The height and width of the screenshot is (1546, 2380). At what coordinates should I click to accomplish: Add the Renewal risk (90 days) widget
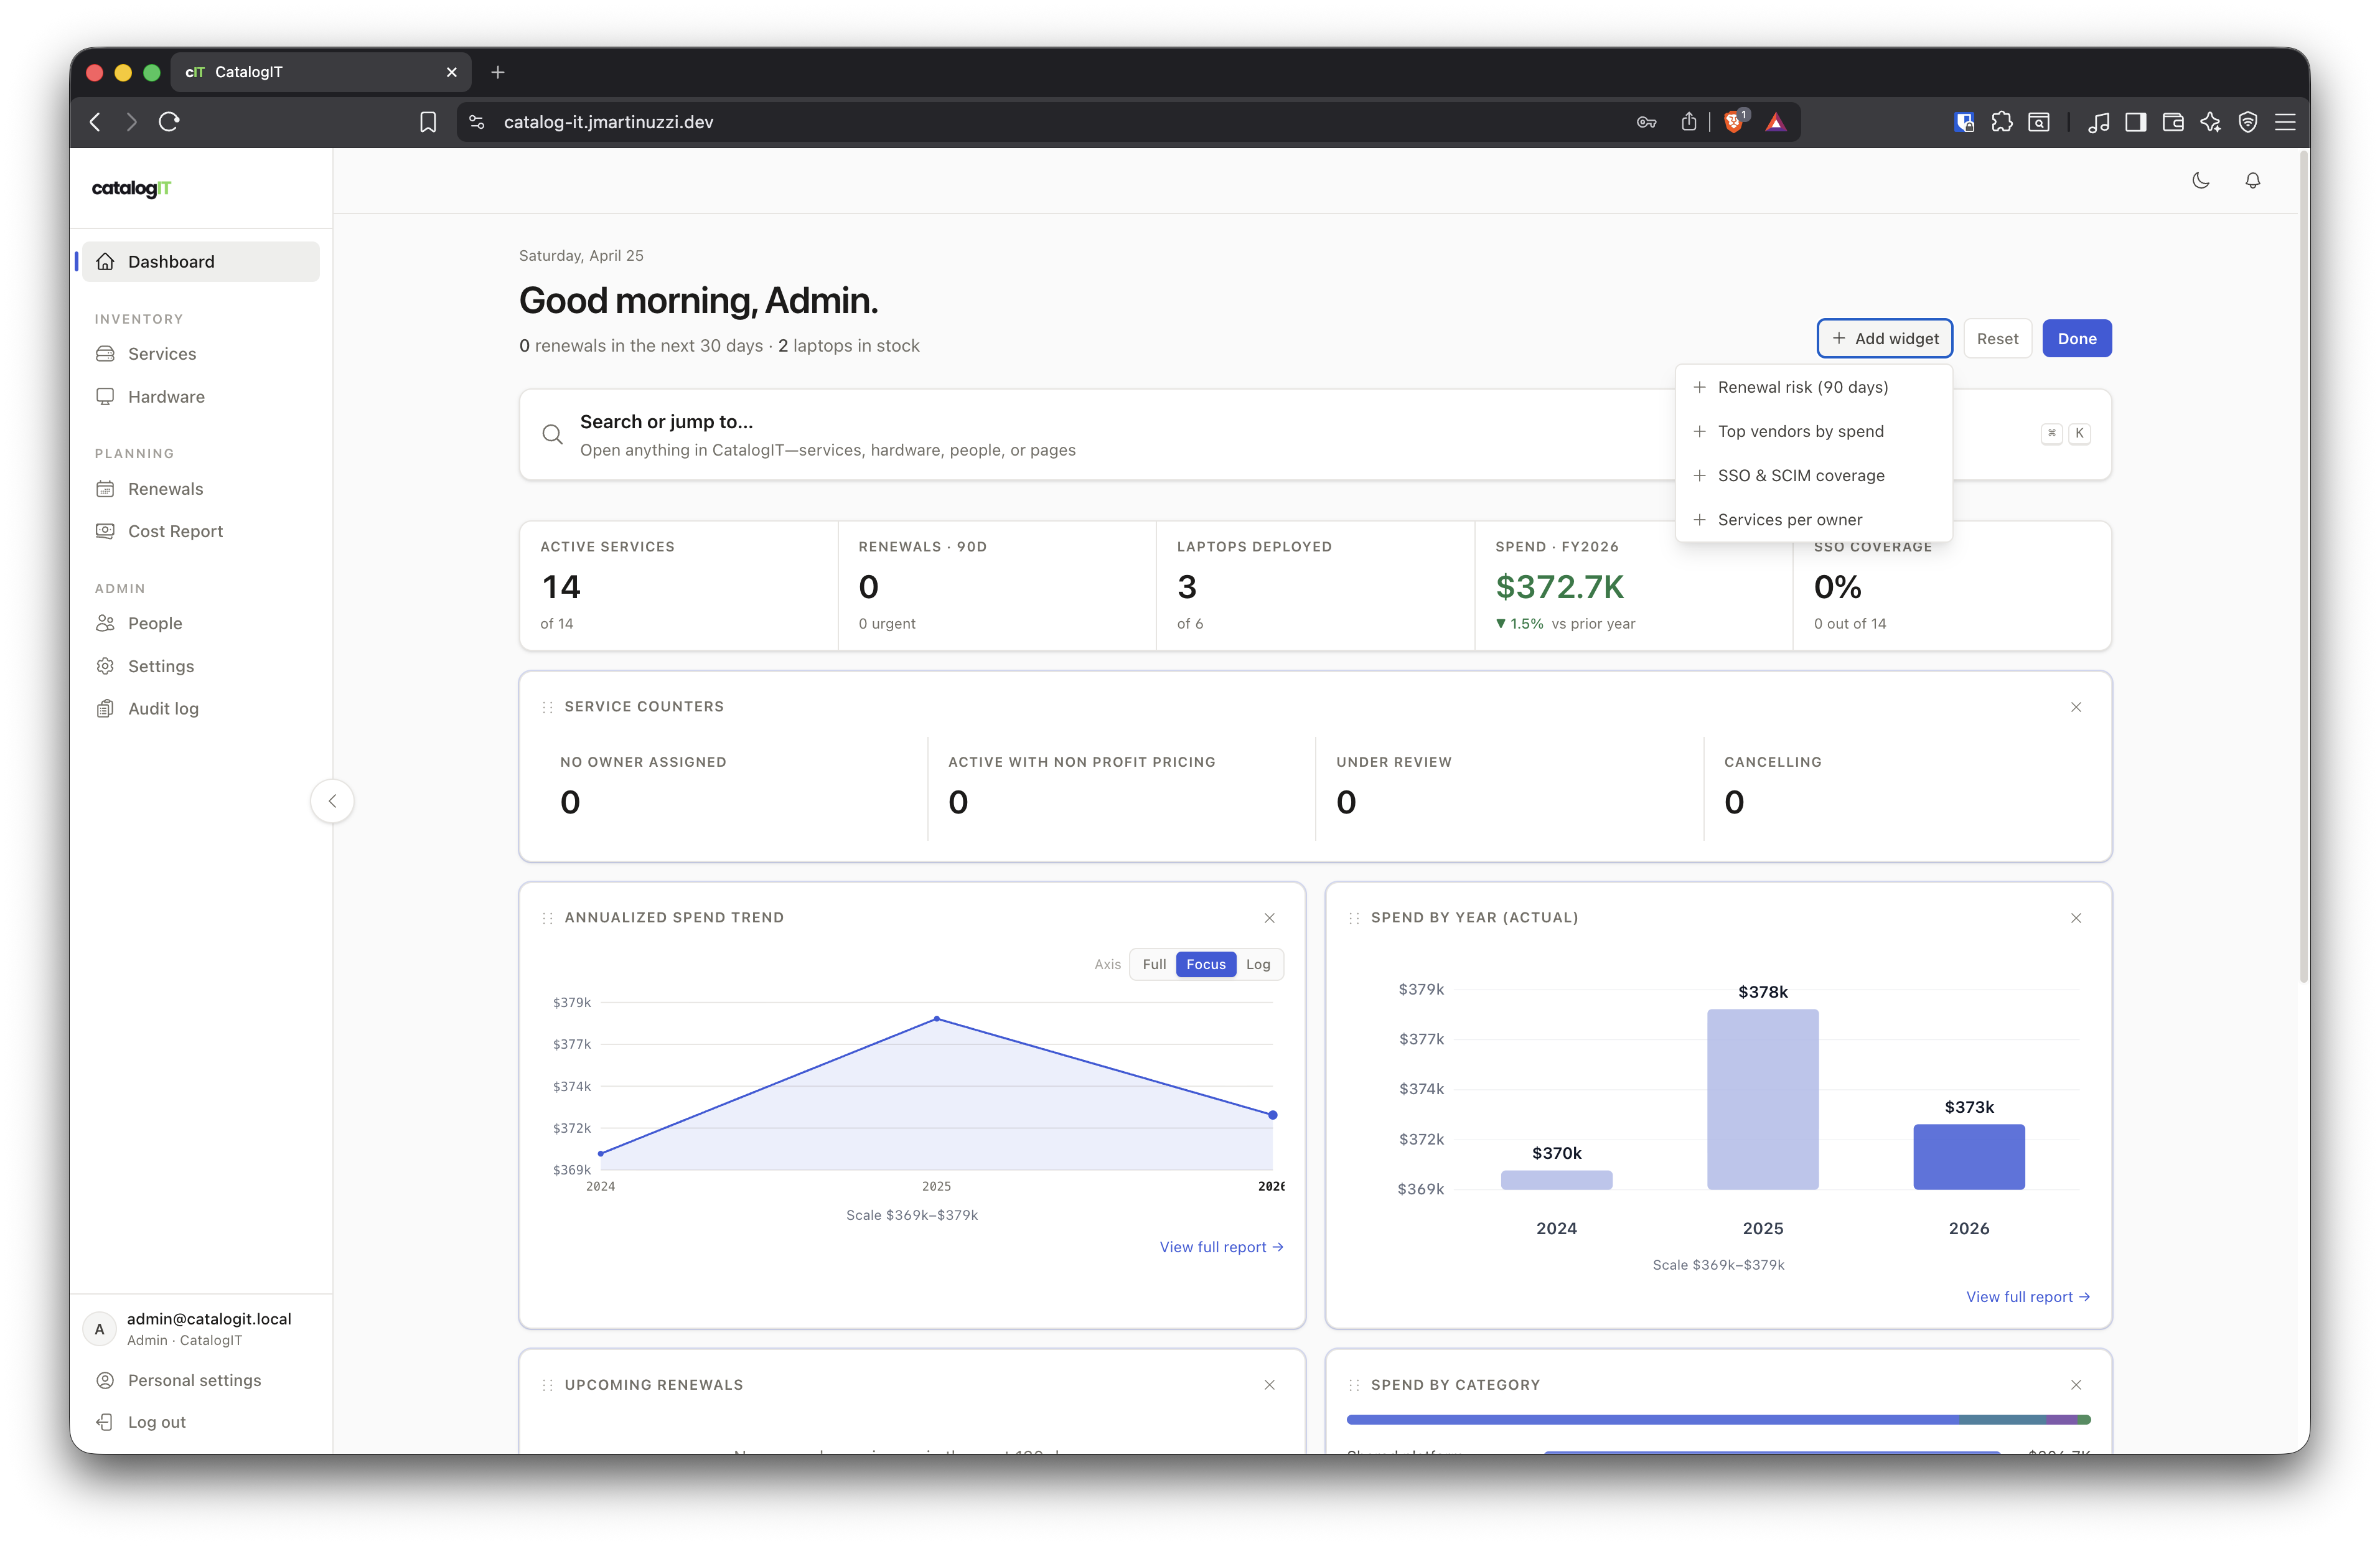tap(1813, 387)
